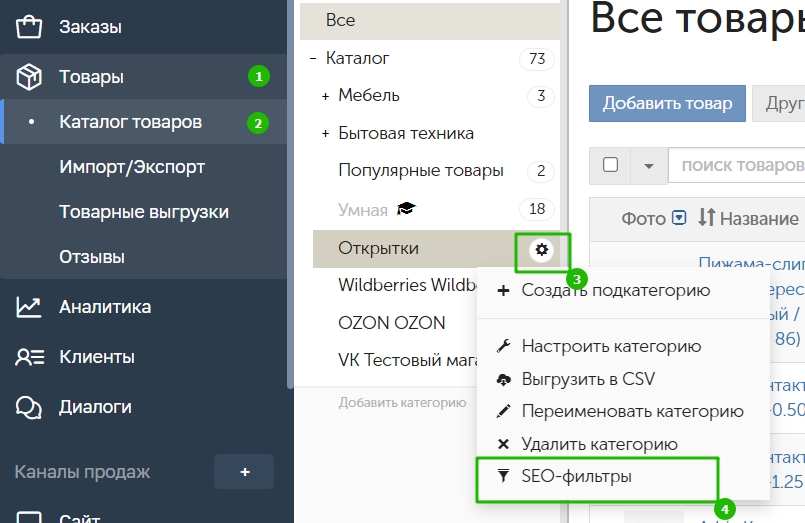Click the Название column header
This screenshot has height=523, width=805.
coord(759,219)
